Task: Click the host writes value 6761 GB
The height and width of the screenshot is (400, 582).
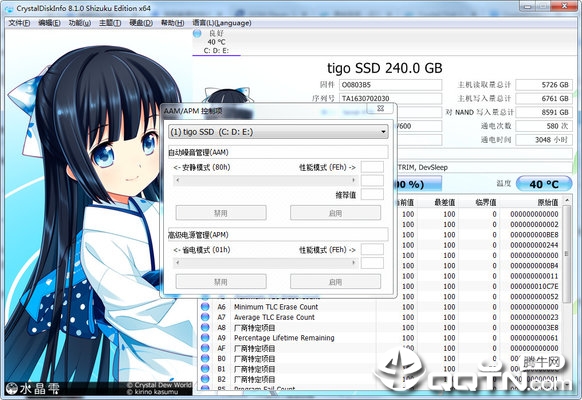Action: [x=544, y=98]
